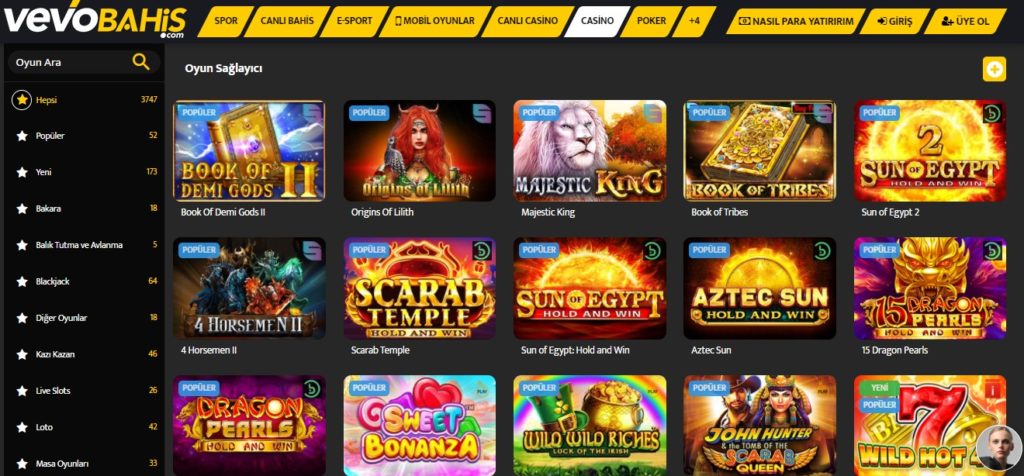Click provider badge on Scarab Temple tile
This screenshot has height=476, width=1024.
click(x=482, y=251)
